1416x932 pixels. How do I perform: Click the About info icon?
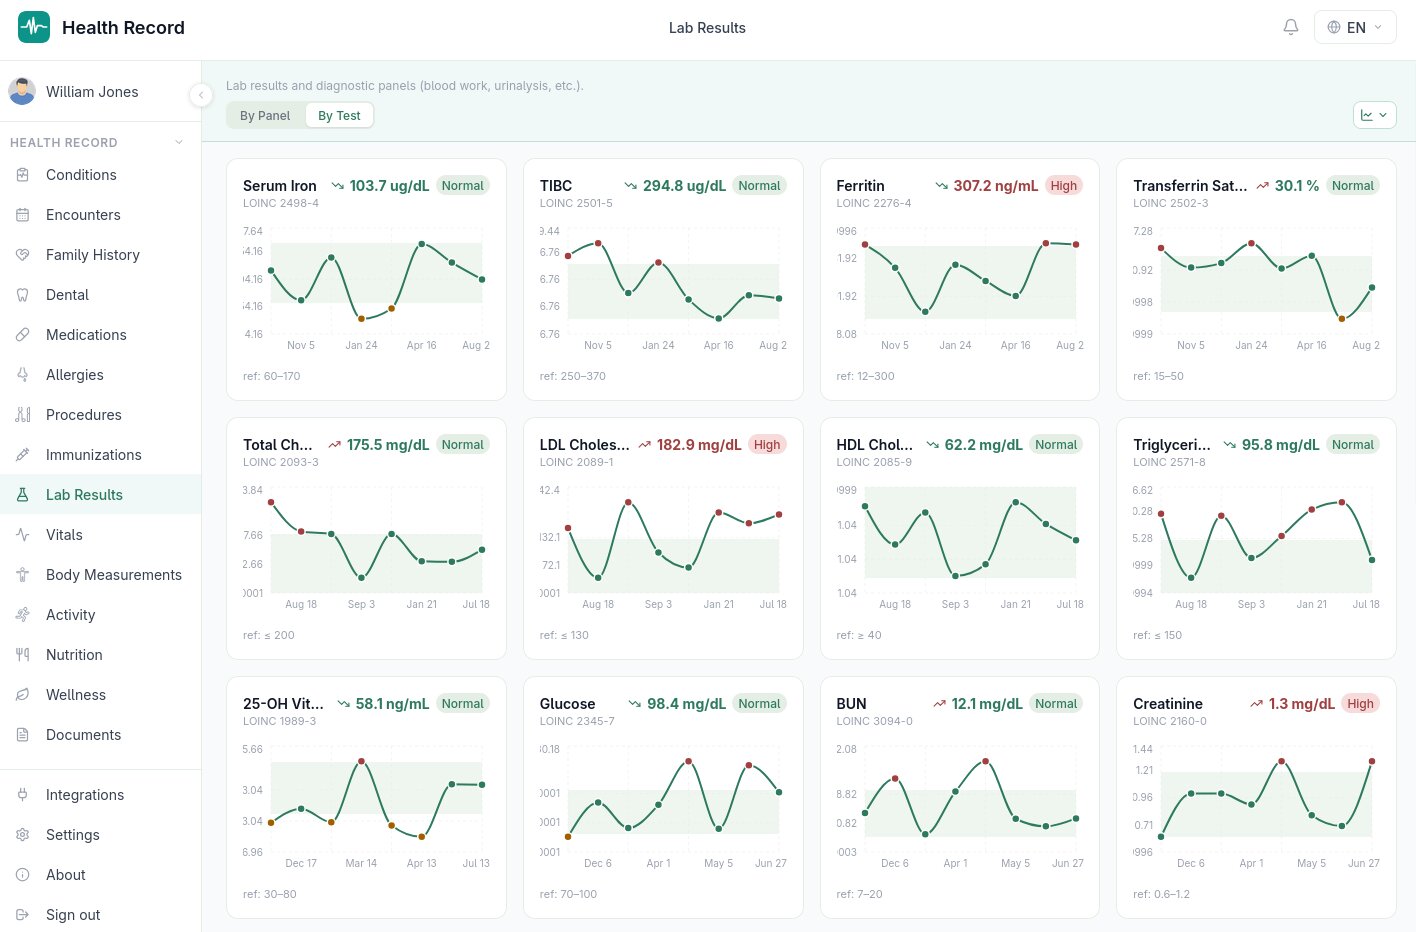click(x=23, y=875)
